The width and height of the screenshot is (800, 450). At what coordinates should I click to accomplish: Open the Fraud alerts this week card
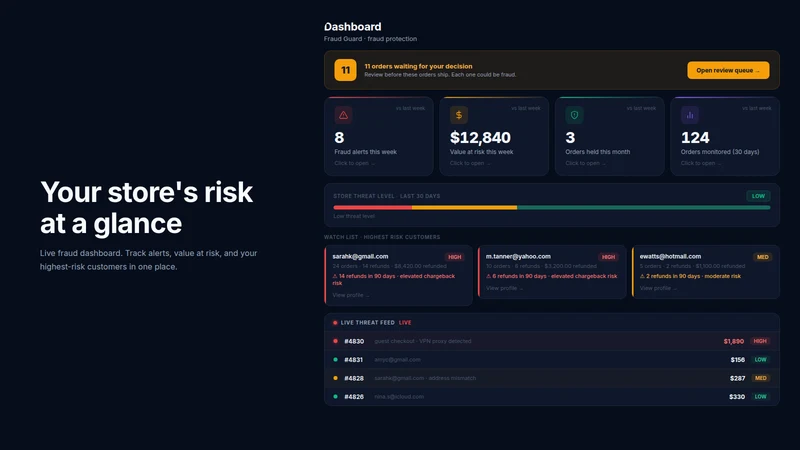tap(379, 136)
